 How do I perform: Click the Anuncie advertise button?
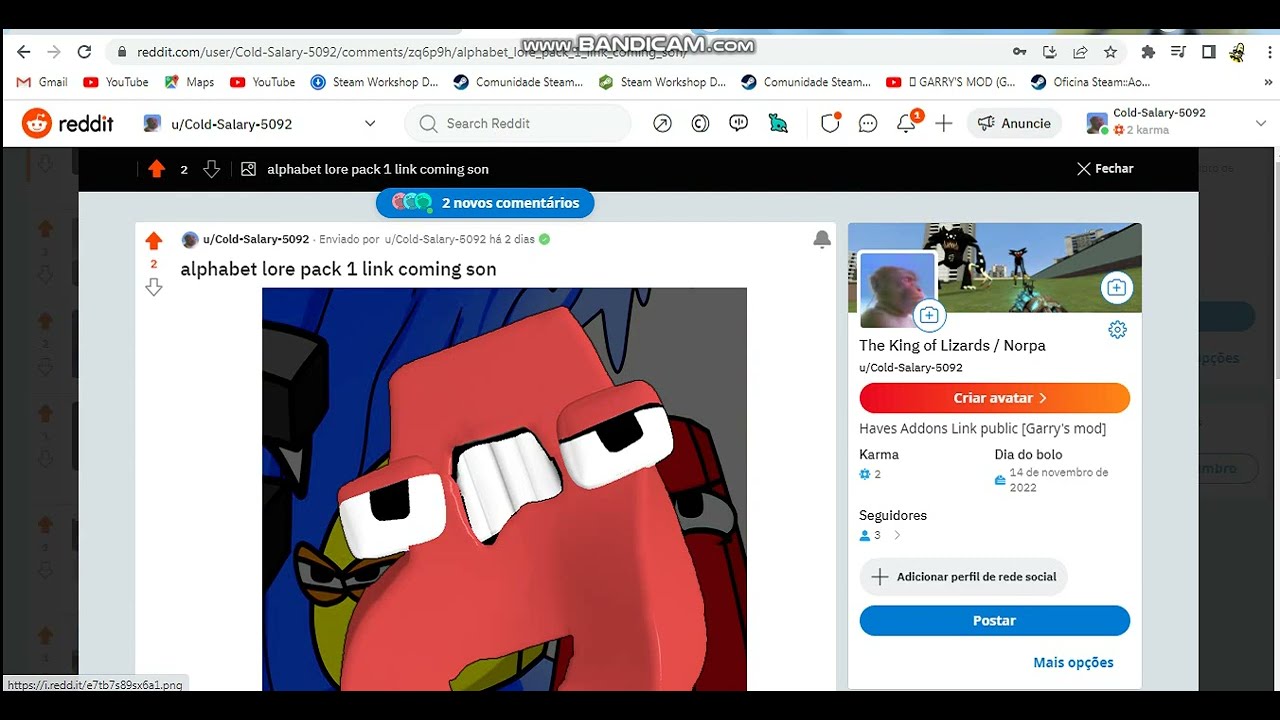tap(1014, 123)
